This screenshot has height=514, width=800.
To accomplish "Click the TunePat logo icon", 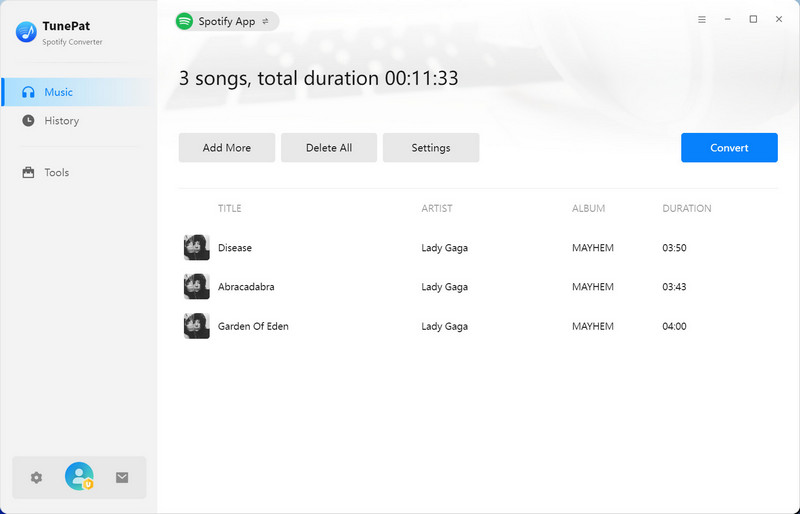I will click(x=26, y=33).
